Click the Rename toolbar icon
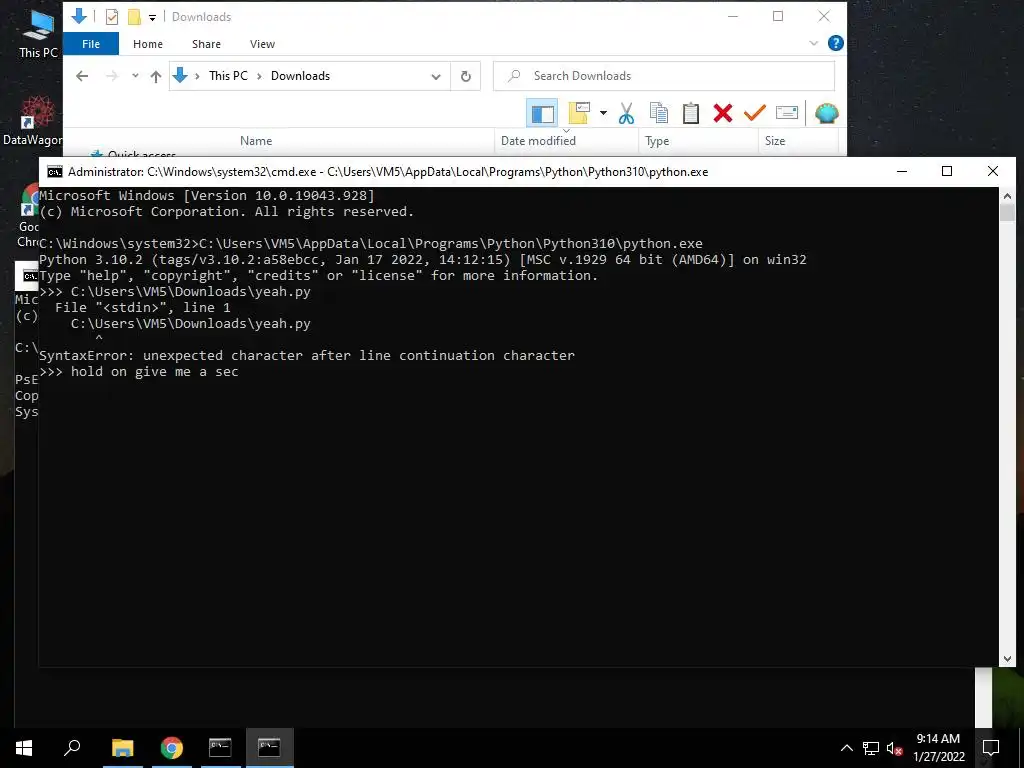Image resolution: width=1024 pixels, height=768 pixels. tap(787, 113)
